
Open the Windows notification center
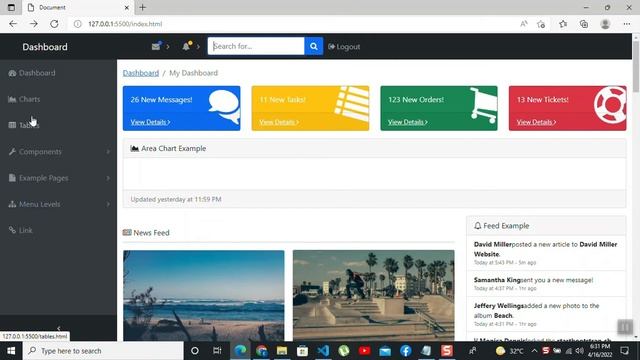tap(624, 351)
